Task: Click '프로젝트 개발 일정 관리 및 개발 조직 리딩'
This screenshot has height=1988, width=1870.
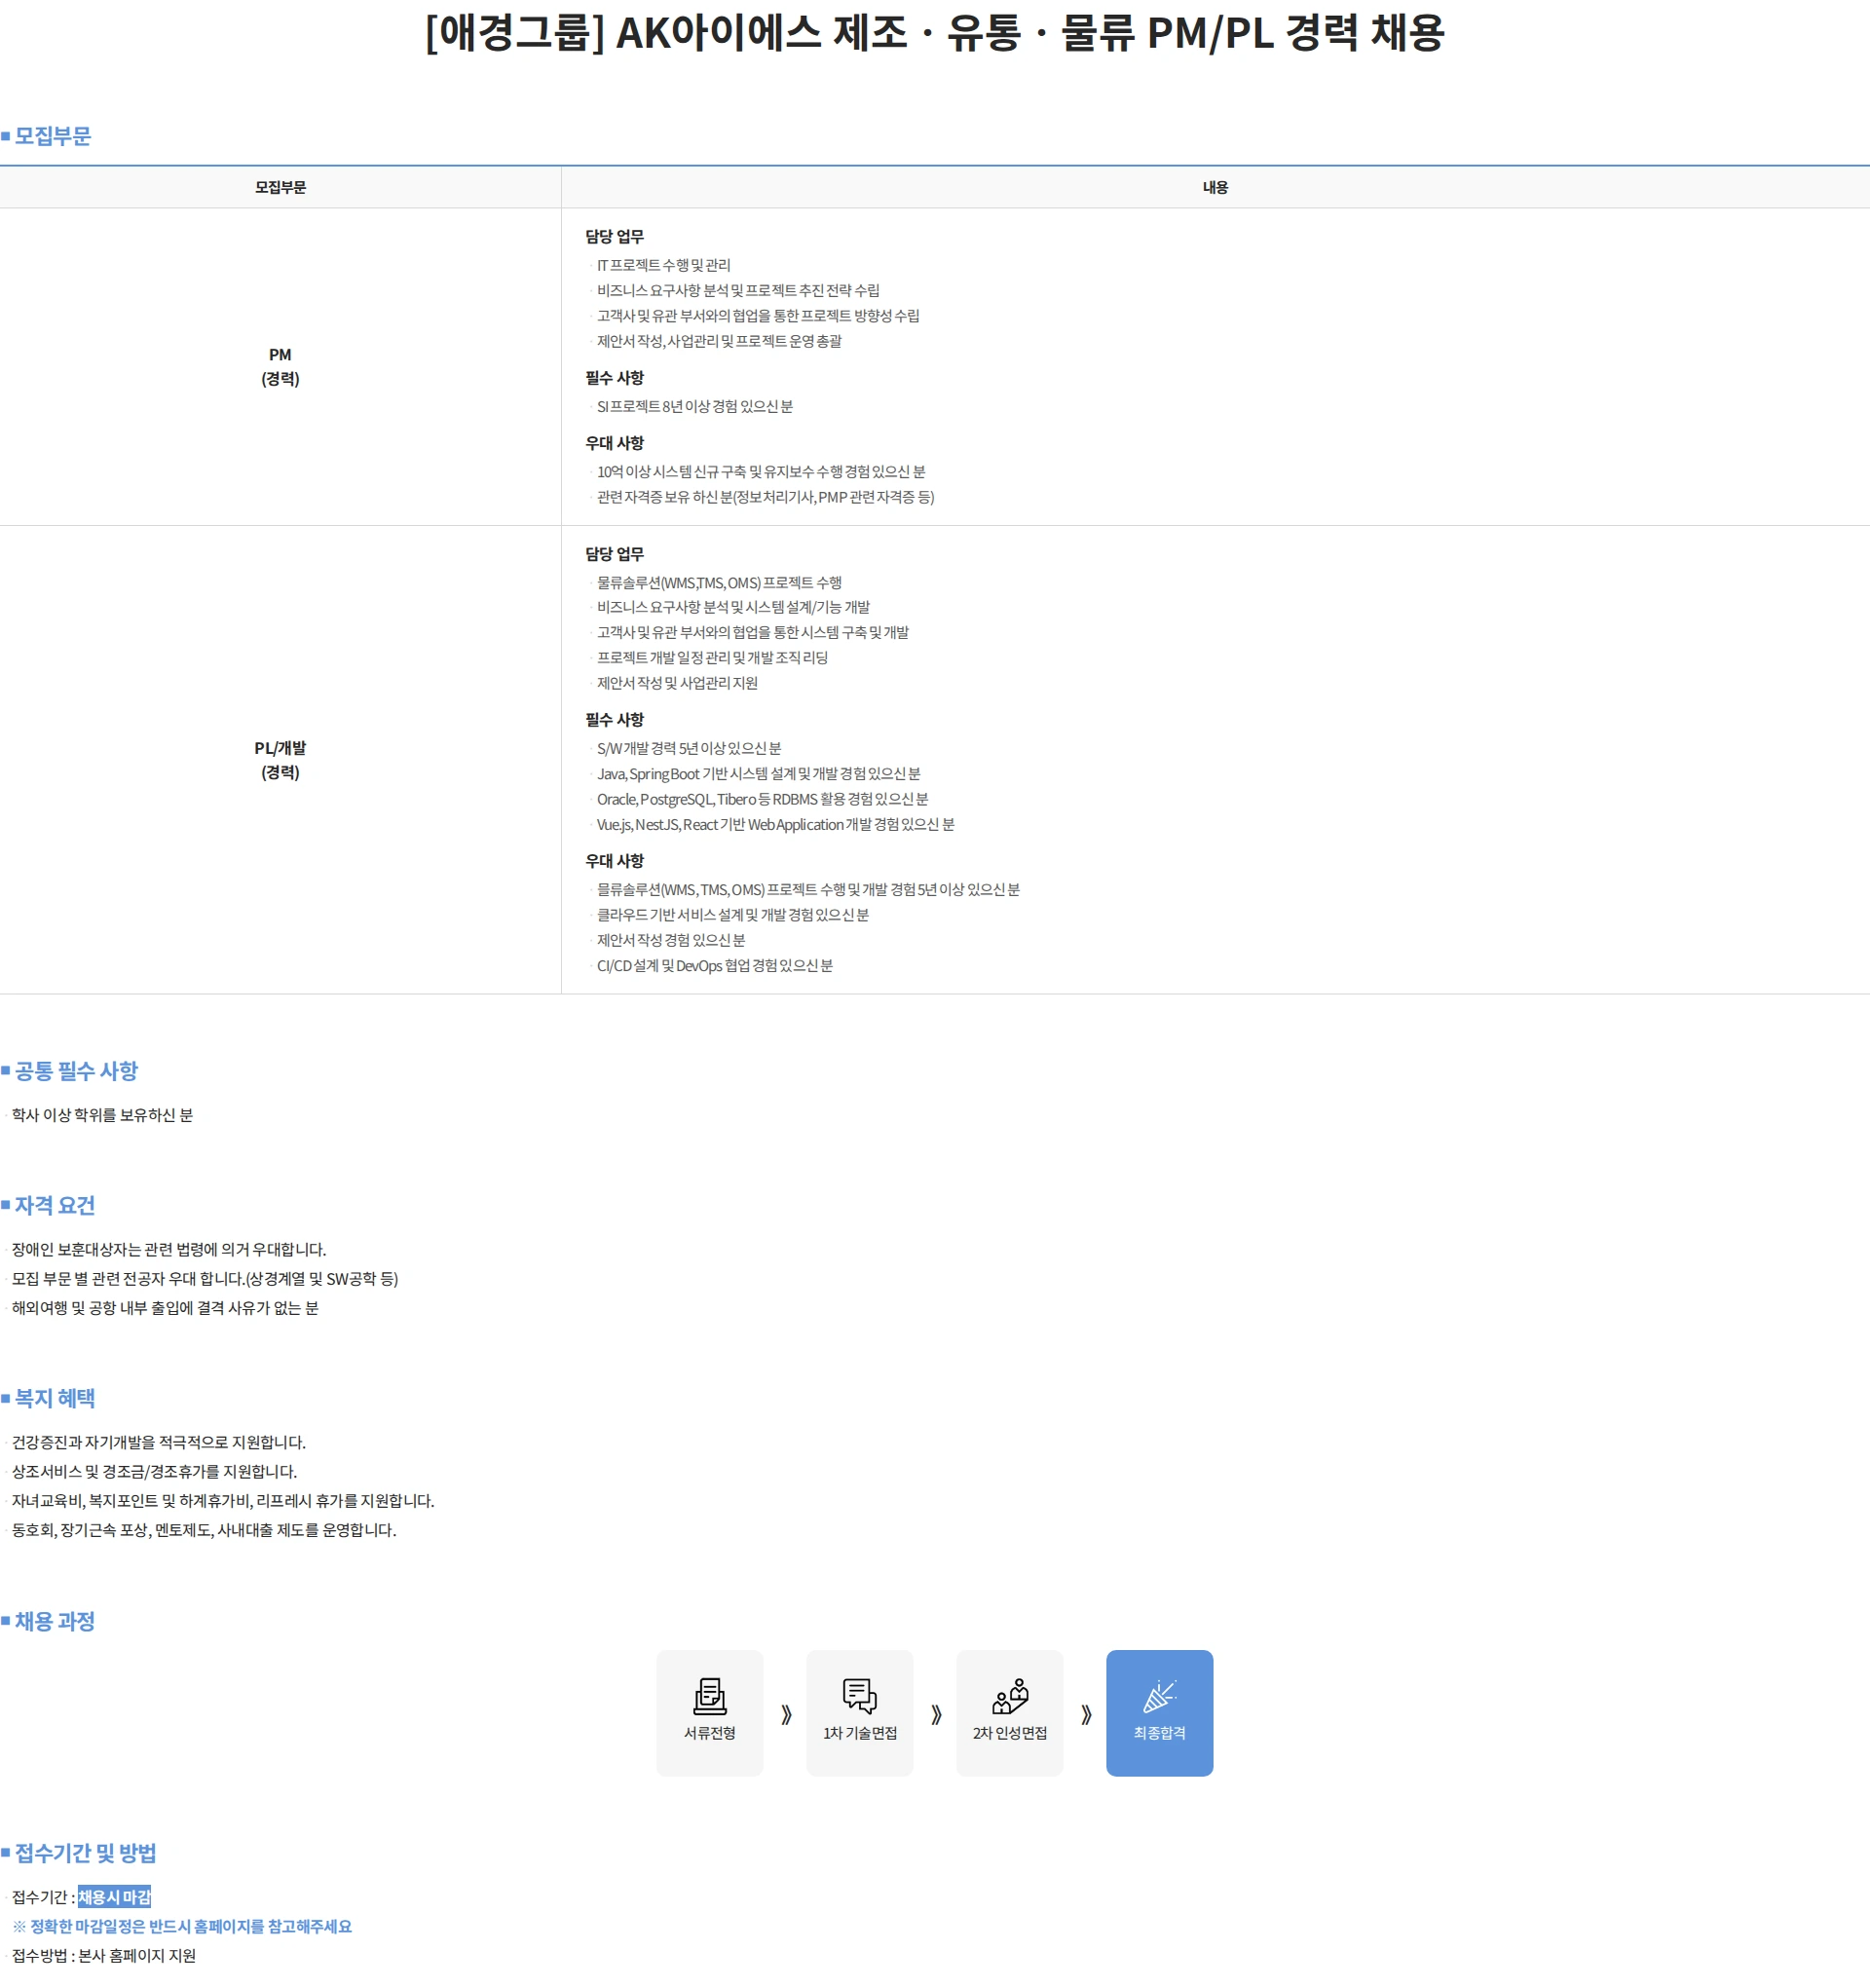Action: point(712,658)
